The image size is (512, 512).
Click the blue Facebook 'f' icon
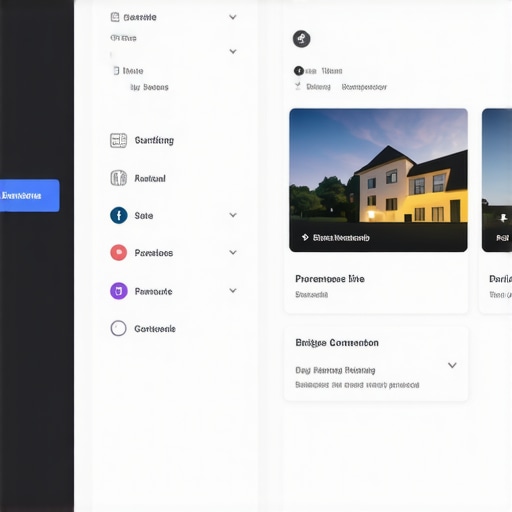tap(119, 215)
